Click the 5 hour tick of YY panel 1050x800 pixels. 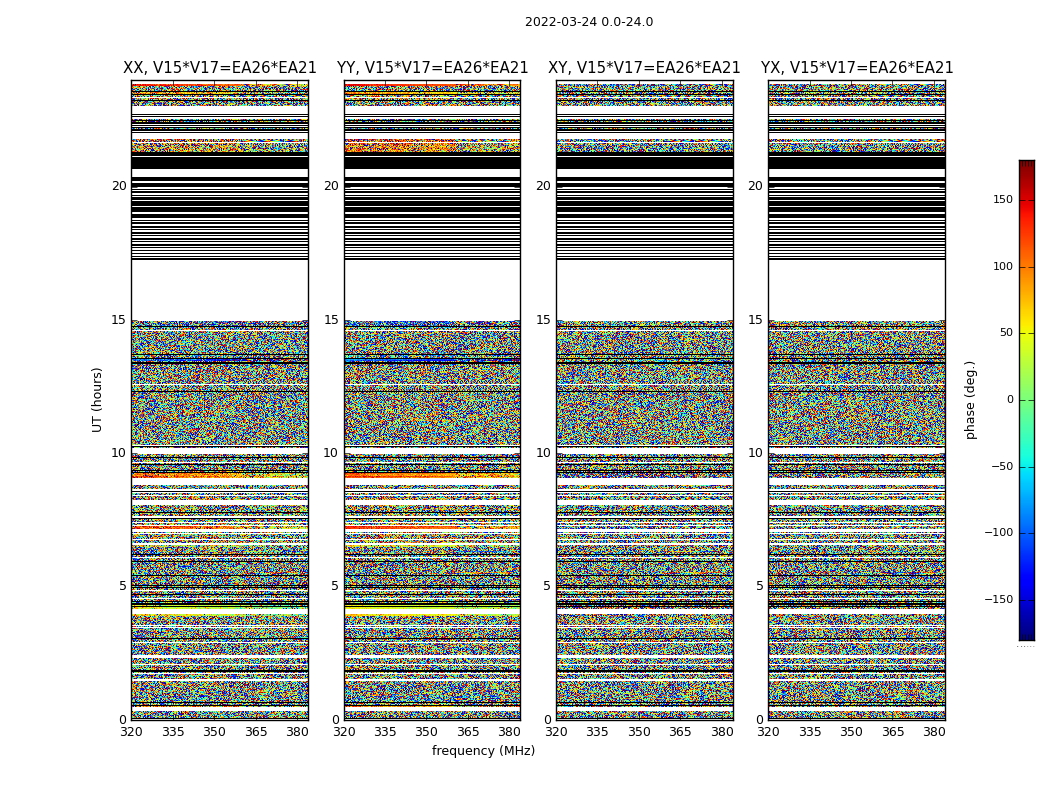(x=335, y=586)
